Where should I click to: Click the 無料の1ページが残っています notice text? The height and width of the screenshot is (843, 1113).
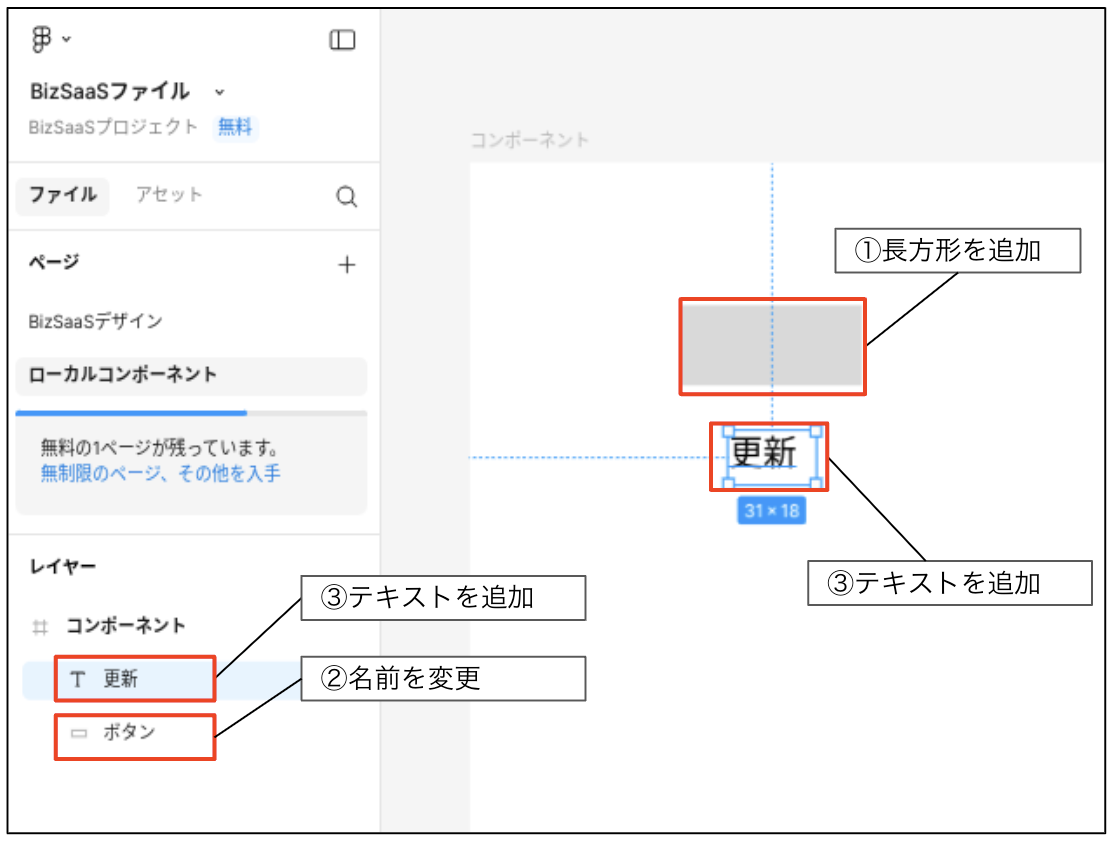pyautogui.click(x=159, y=448)
